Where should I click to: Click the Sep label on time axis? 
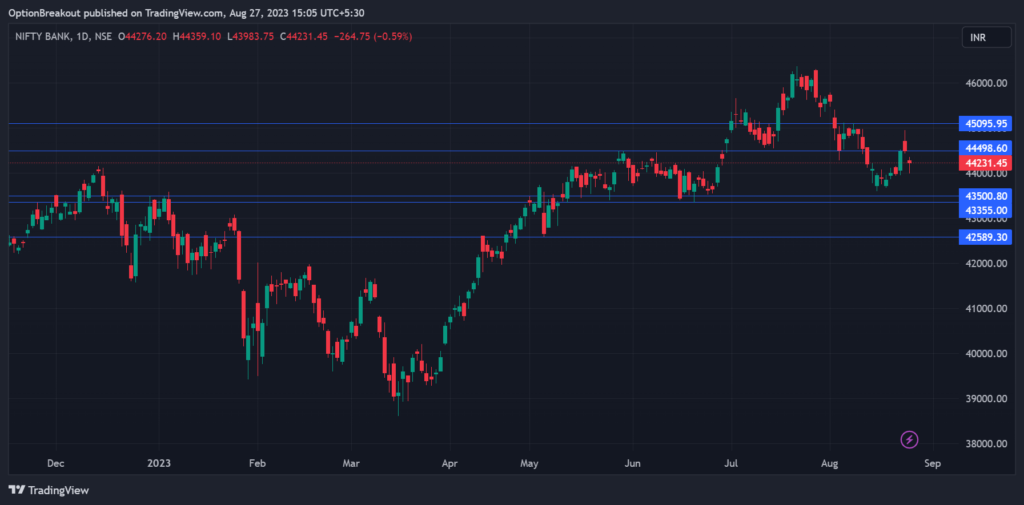point(932,463)
